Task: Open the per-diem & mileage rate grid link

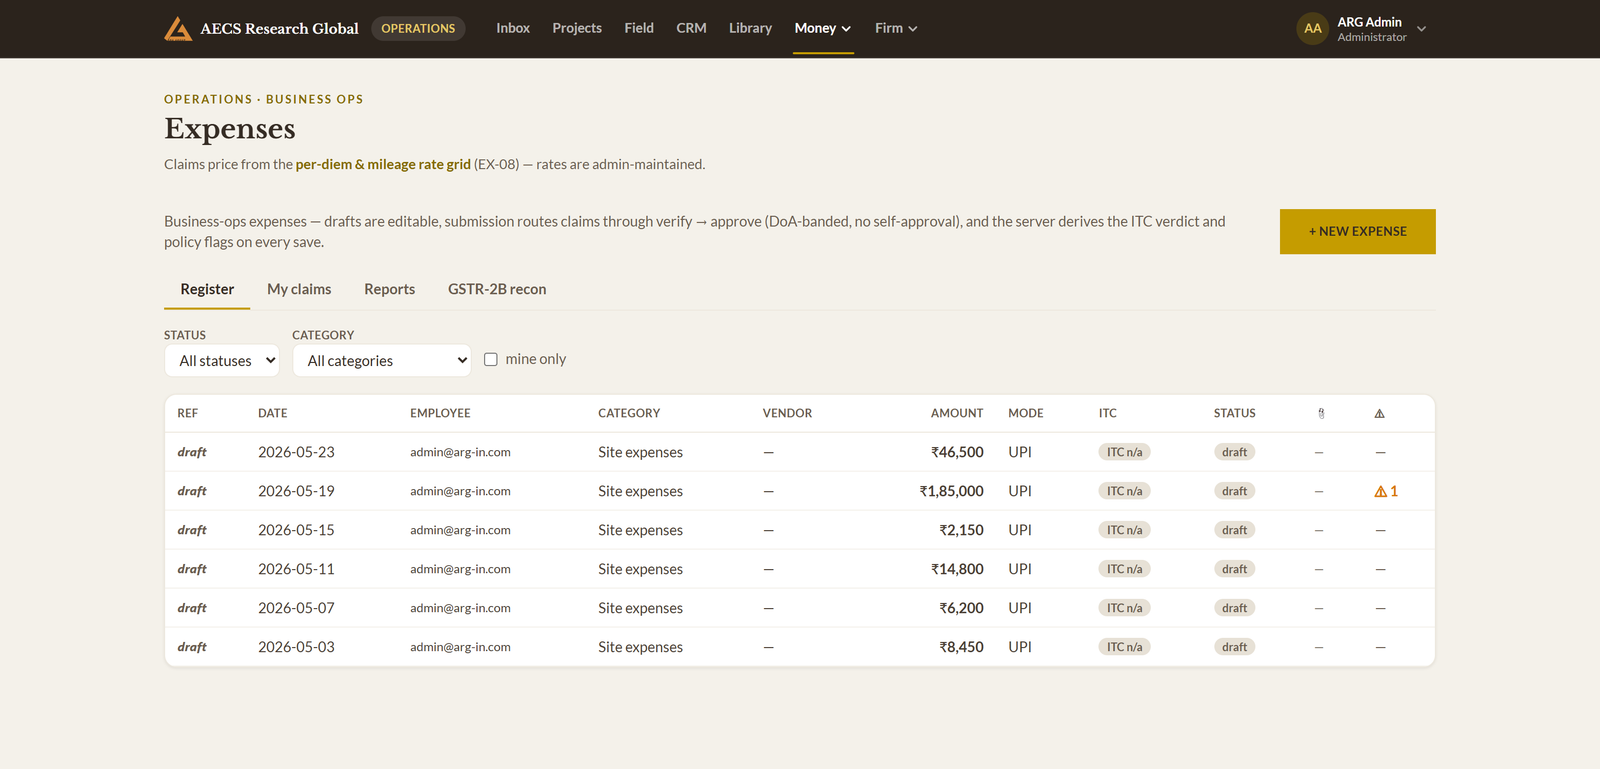Action: [383, 164]
